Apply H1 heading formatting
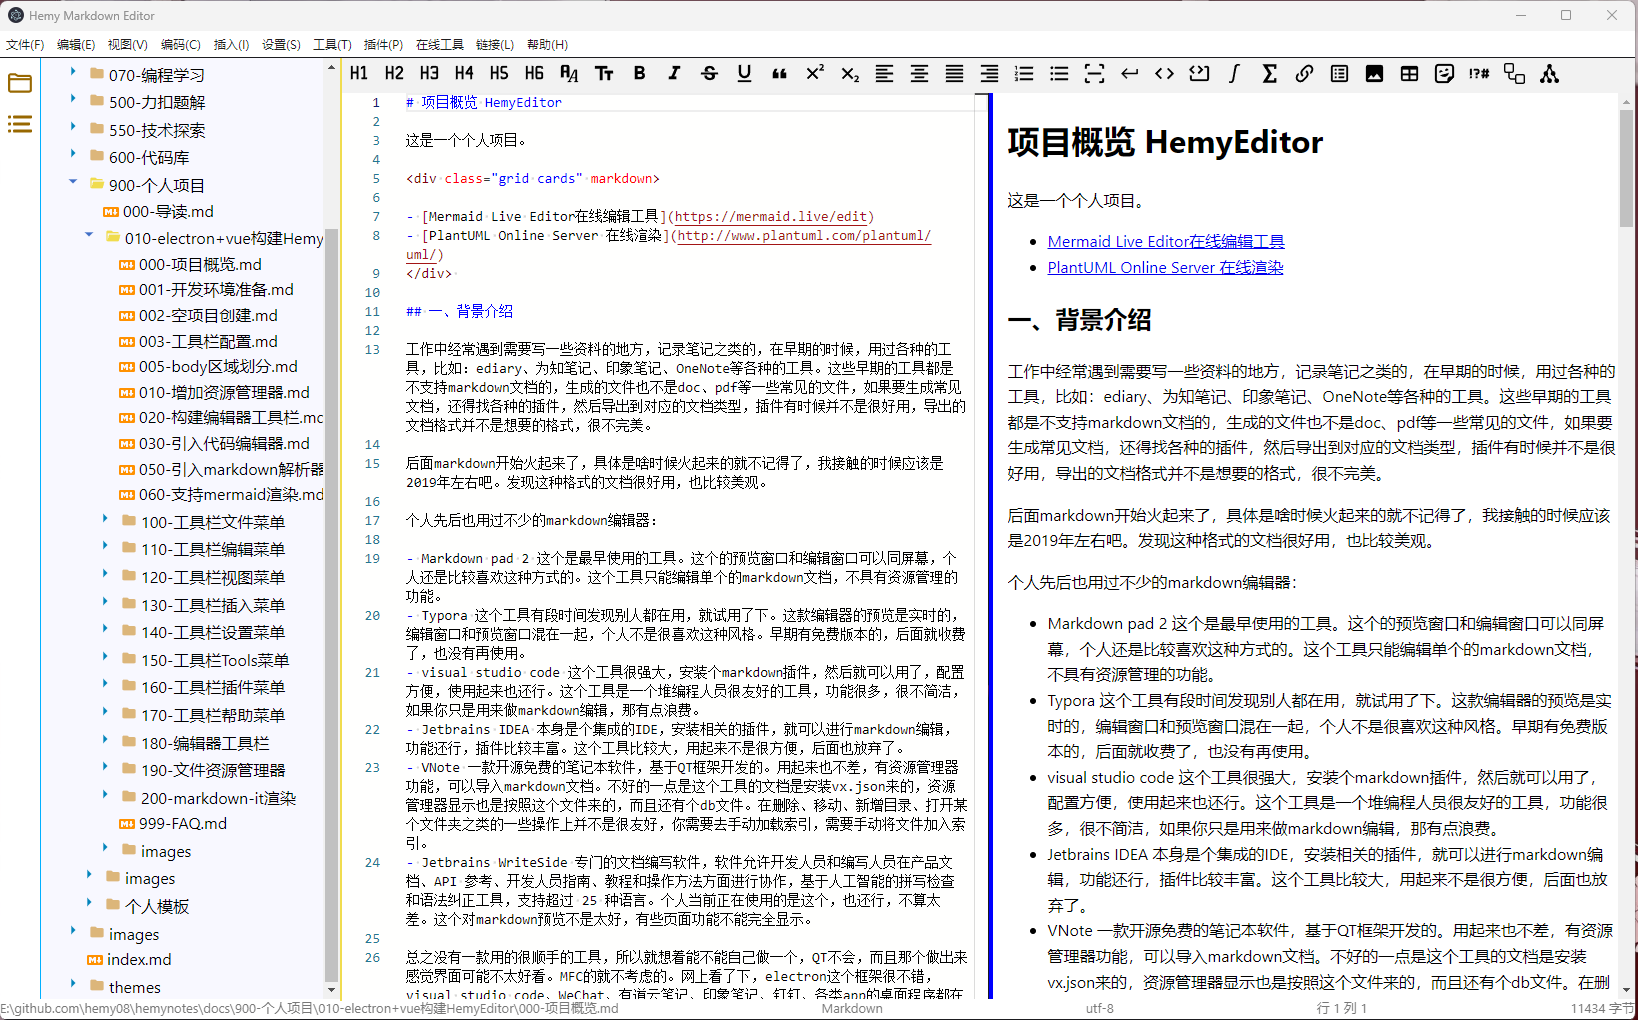The image size is (1638, 1020). [x=359, y=73]
